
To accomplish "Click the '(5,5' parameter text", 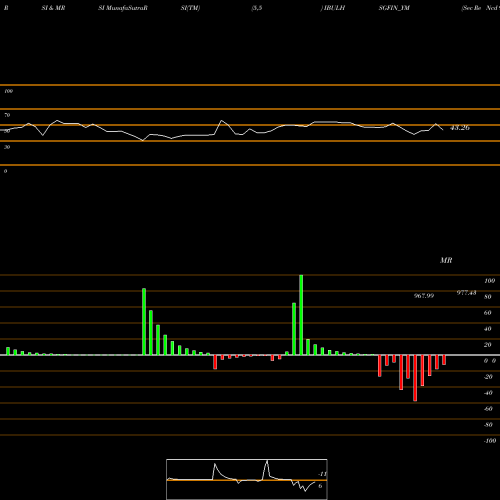I will point(257,8).
